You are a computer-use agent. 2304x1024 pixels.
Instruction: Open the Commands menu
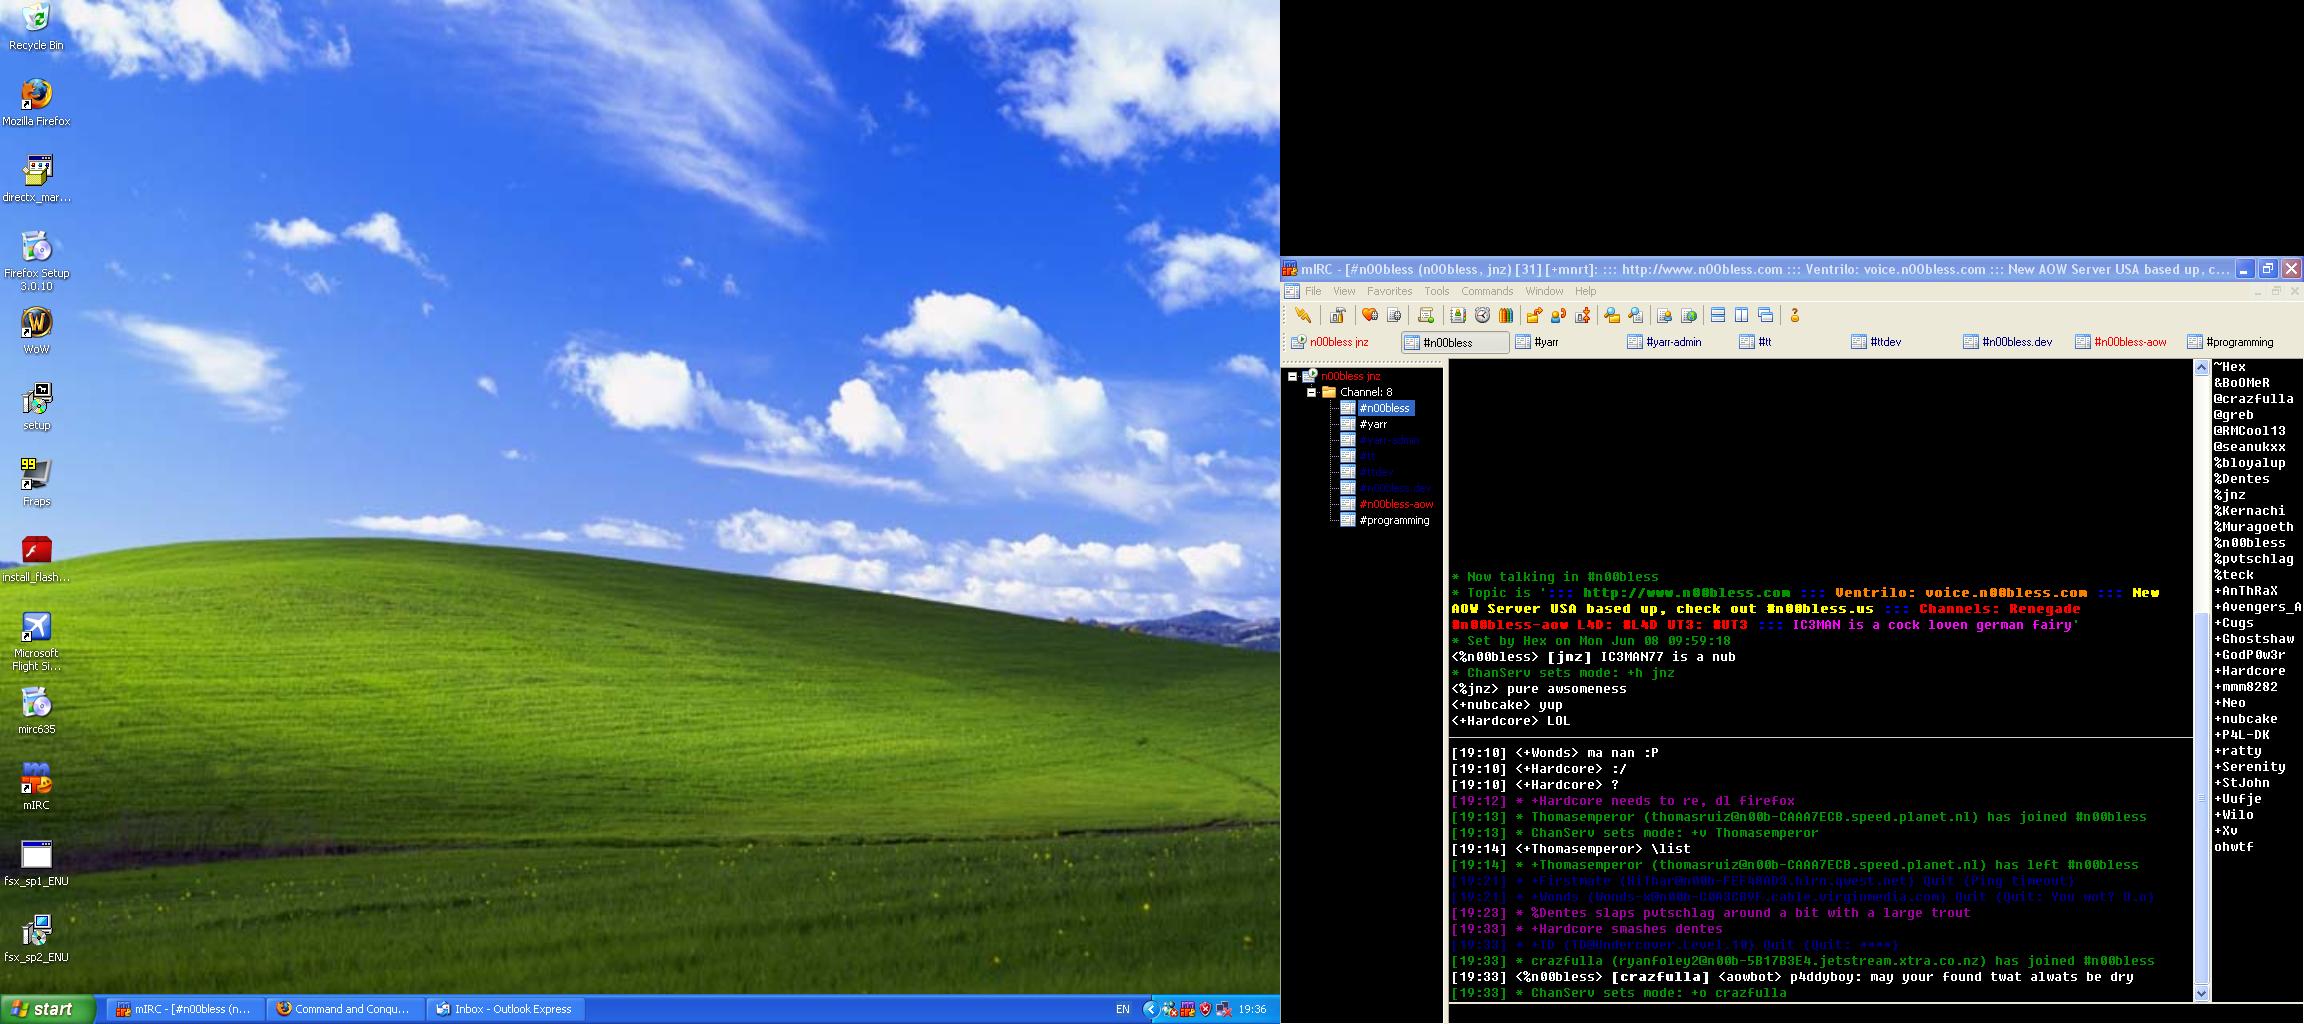click(x=1486, y=291)
